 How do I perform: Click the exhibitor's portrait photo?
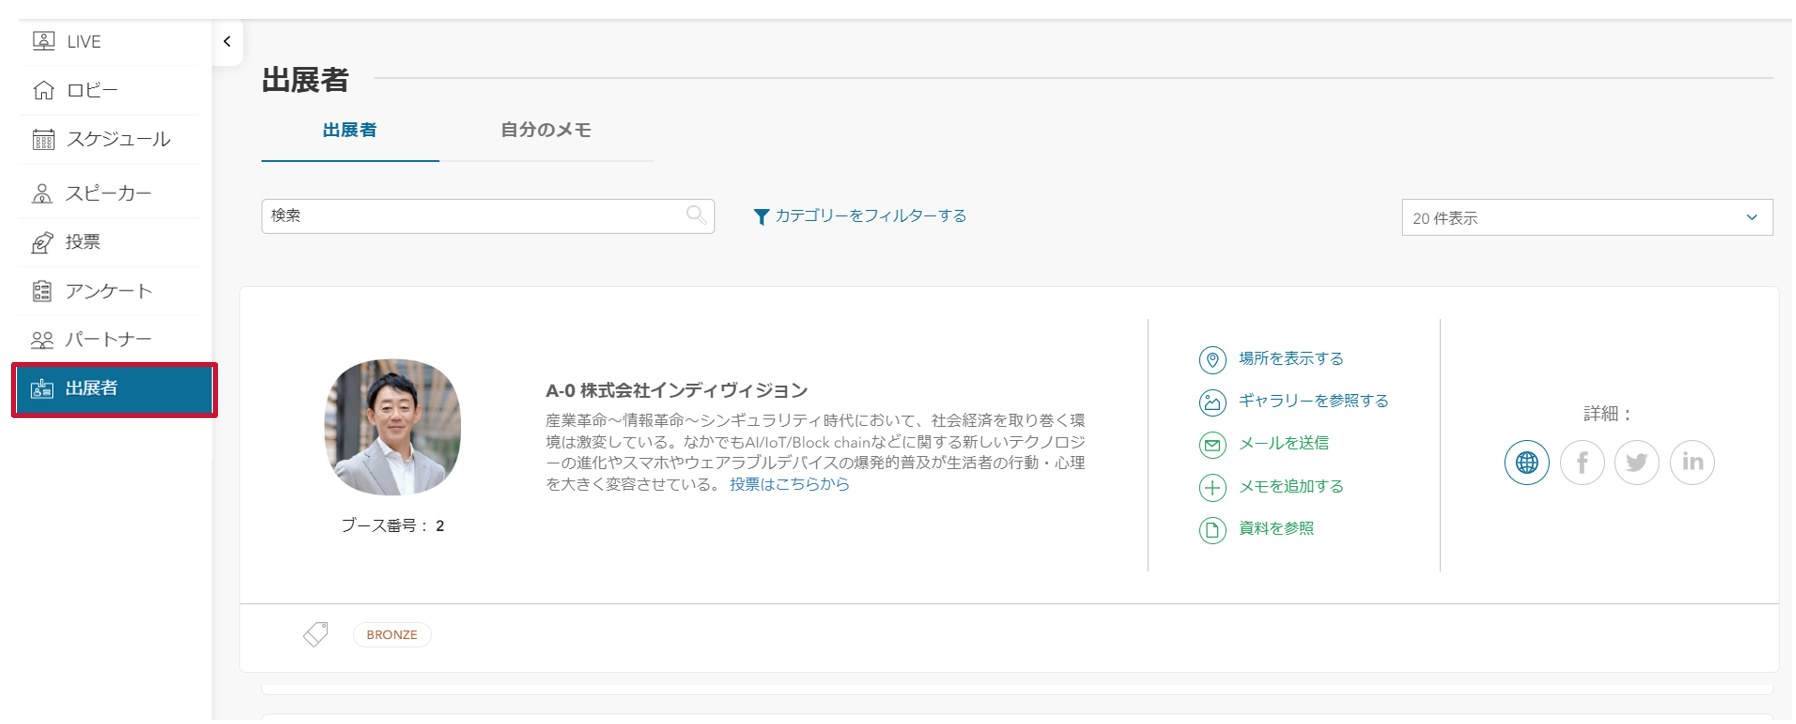(392, 427)
